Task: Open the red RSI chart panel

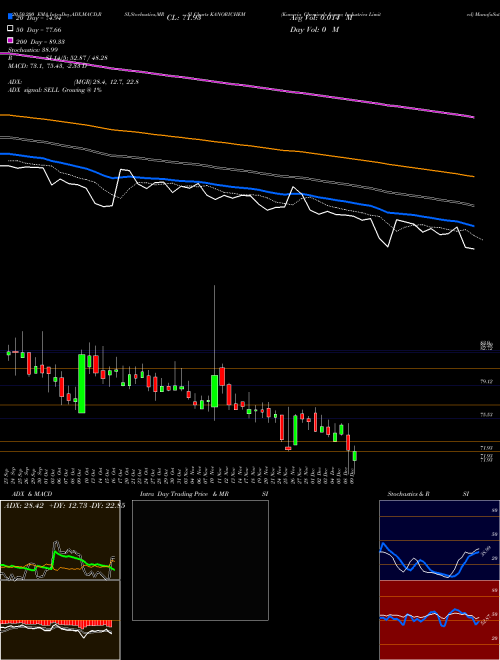Action: pos(439,620)
